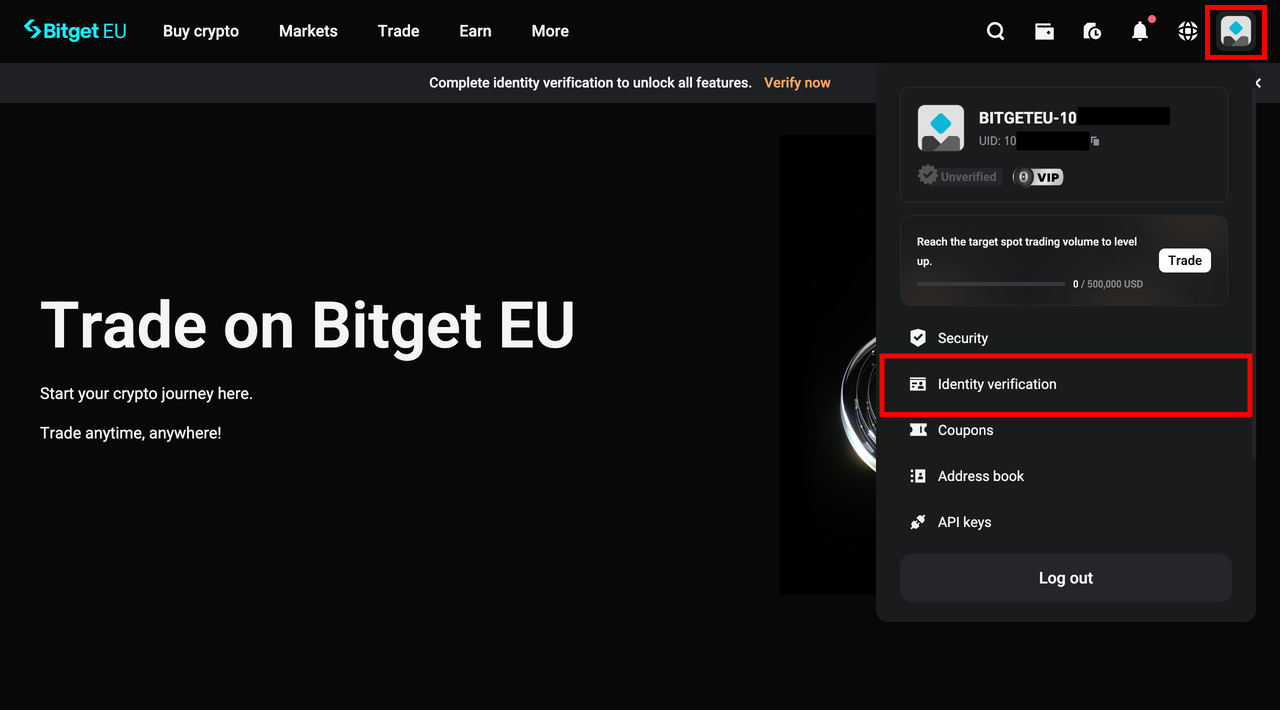Click the API keys plug icon
Viewport: 1280px width, 710px height.
(x=918, y=522)
